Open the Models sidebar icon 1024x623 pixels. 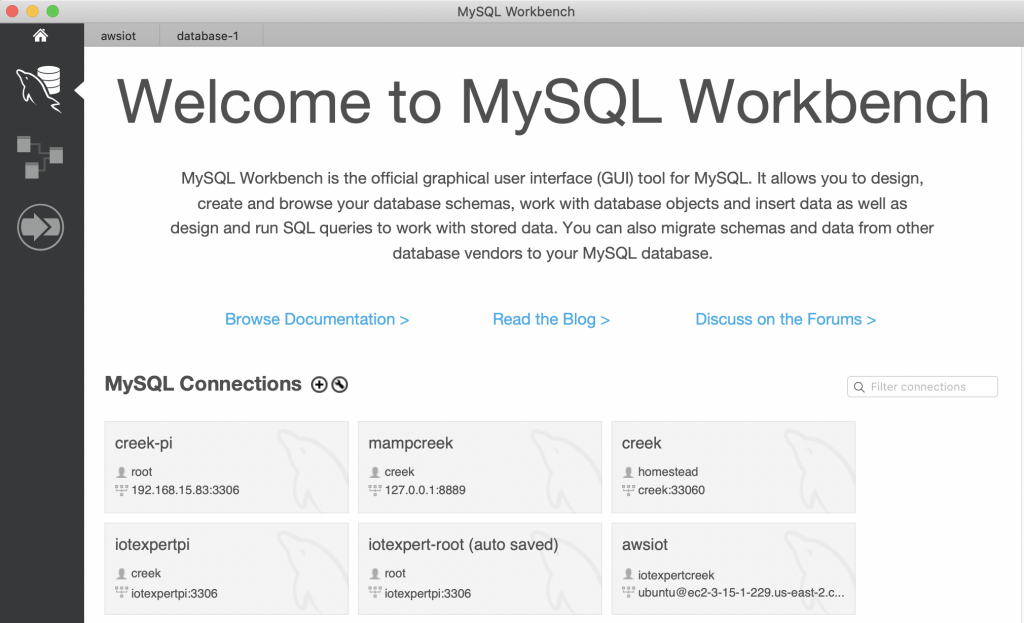pyautogui.click(x=40, y=157)
